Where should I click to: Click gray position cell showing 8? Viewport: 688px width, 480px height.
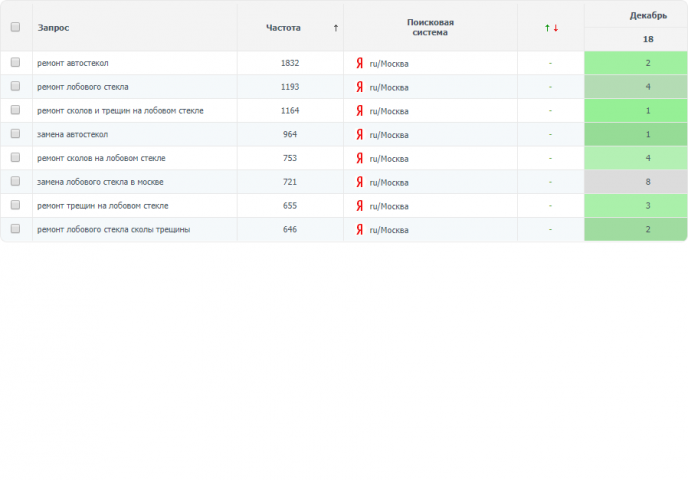(635, 182)
